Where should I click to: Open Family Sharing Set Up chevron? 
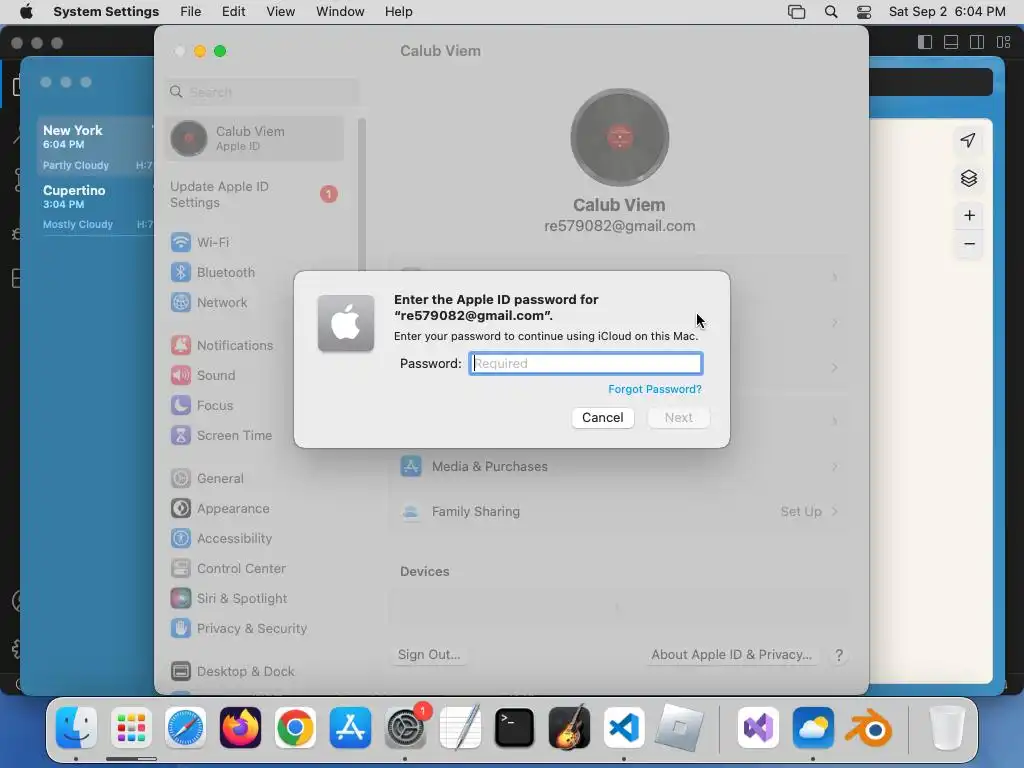point(835,511)
